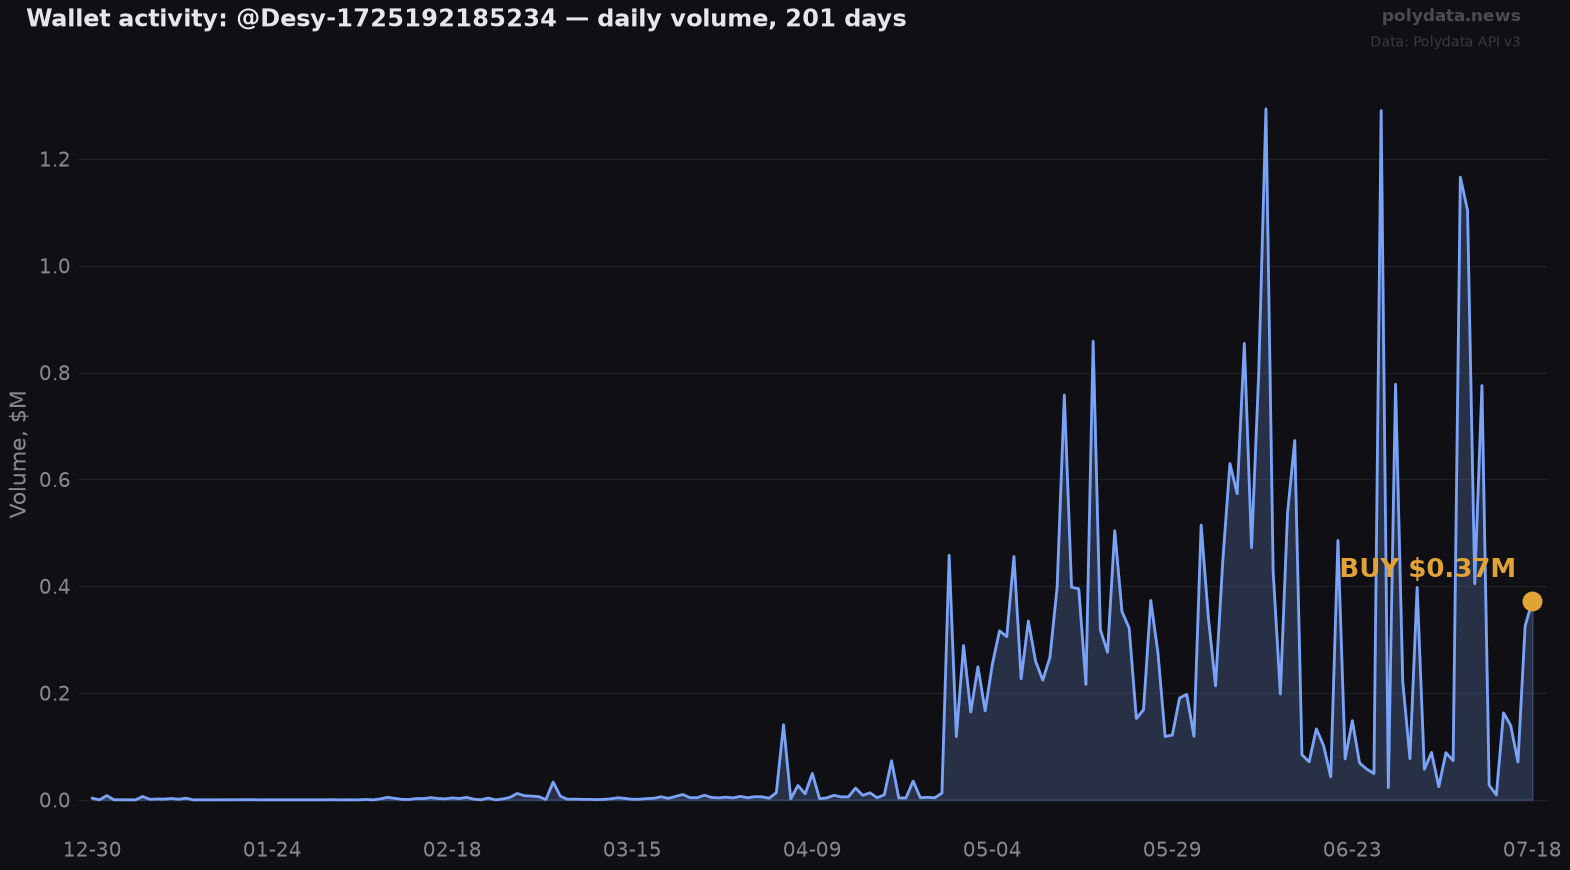Click the 03-15 date tick label
Viewport: 1570px width, 870px height.
pos(632,850)
